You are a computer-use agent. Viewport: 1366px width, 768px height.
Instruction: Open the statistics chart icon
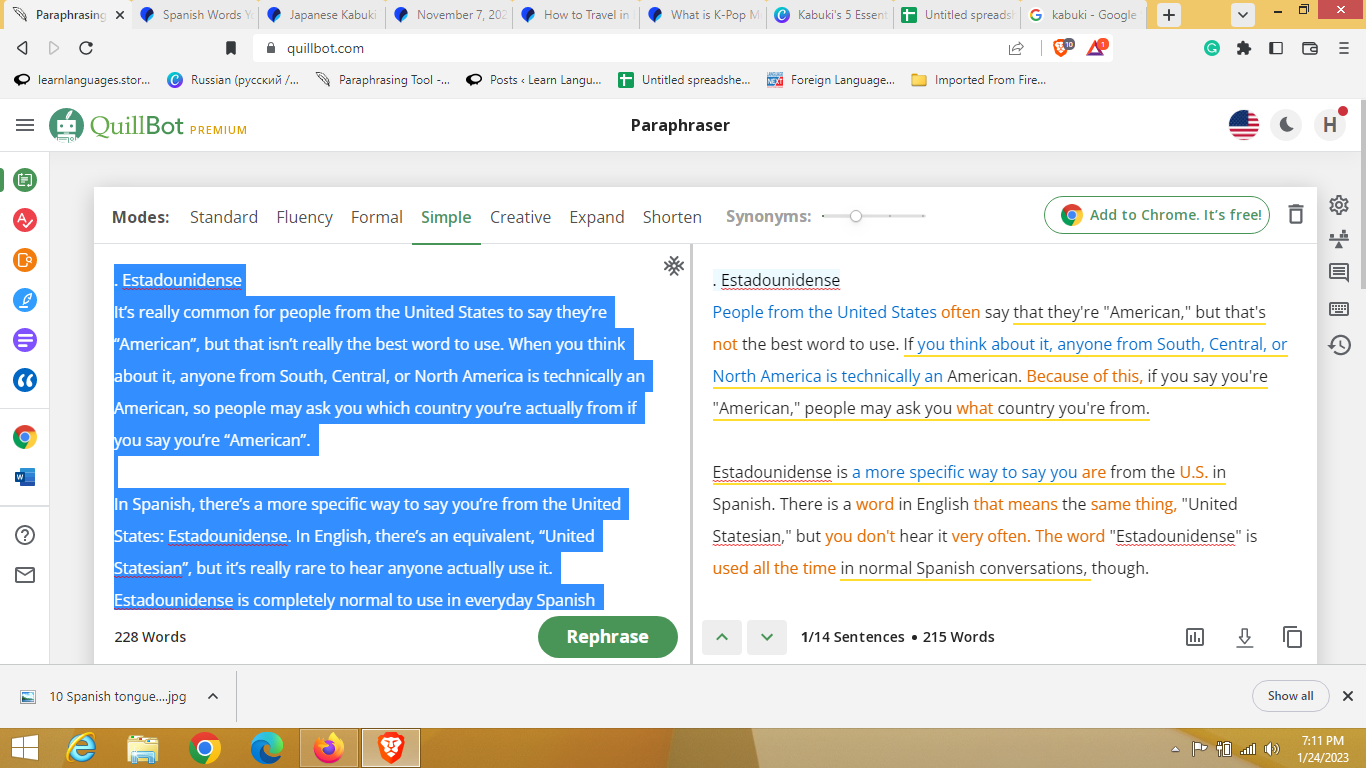1195,637
